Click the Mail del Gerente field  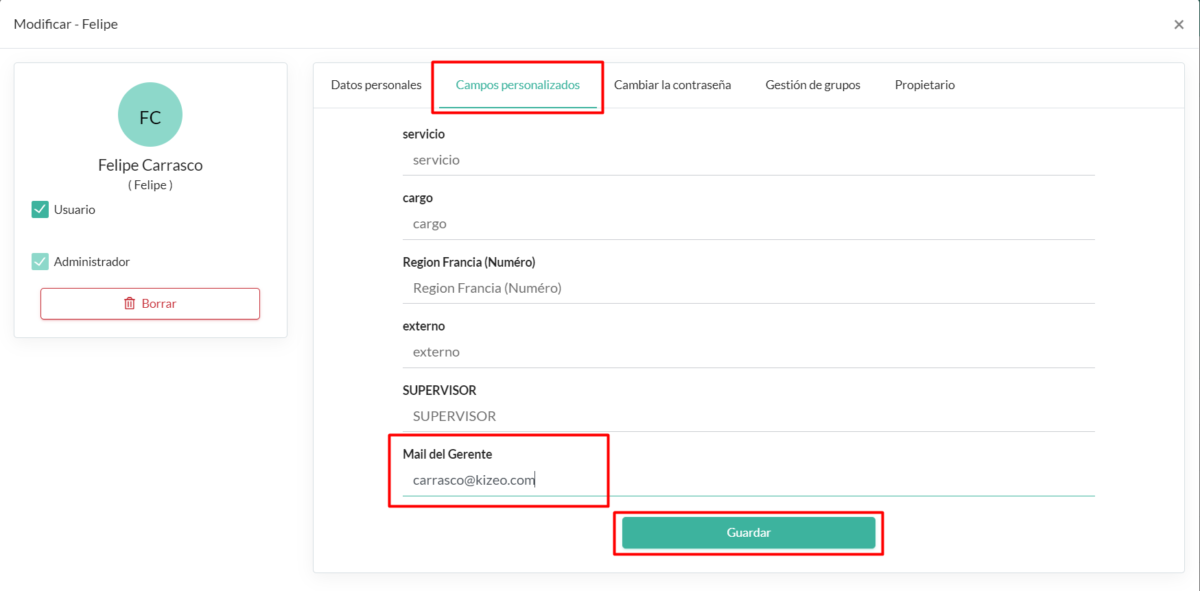point(749,480)
